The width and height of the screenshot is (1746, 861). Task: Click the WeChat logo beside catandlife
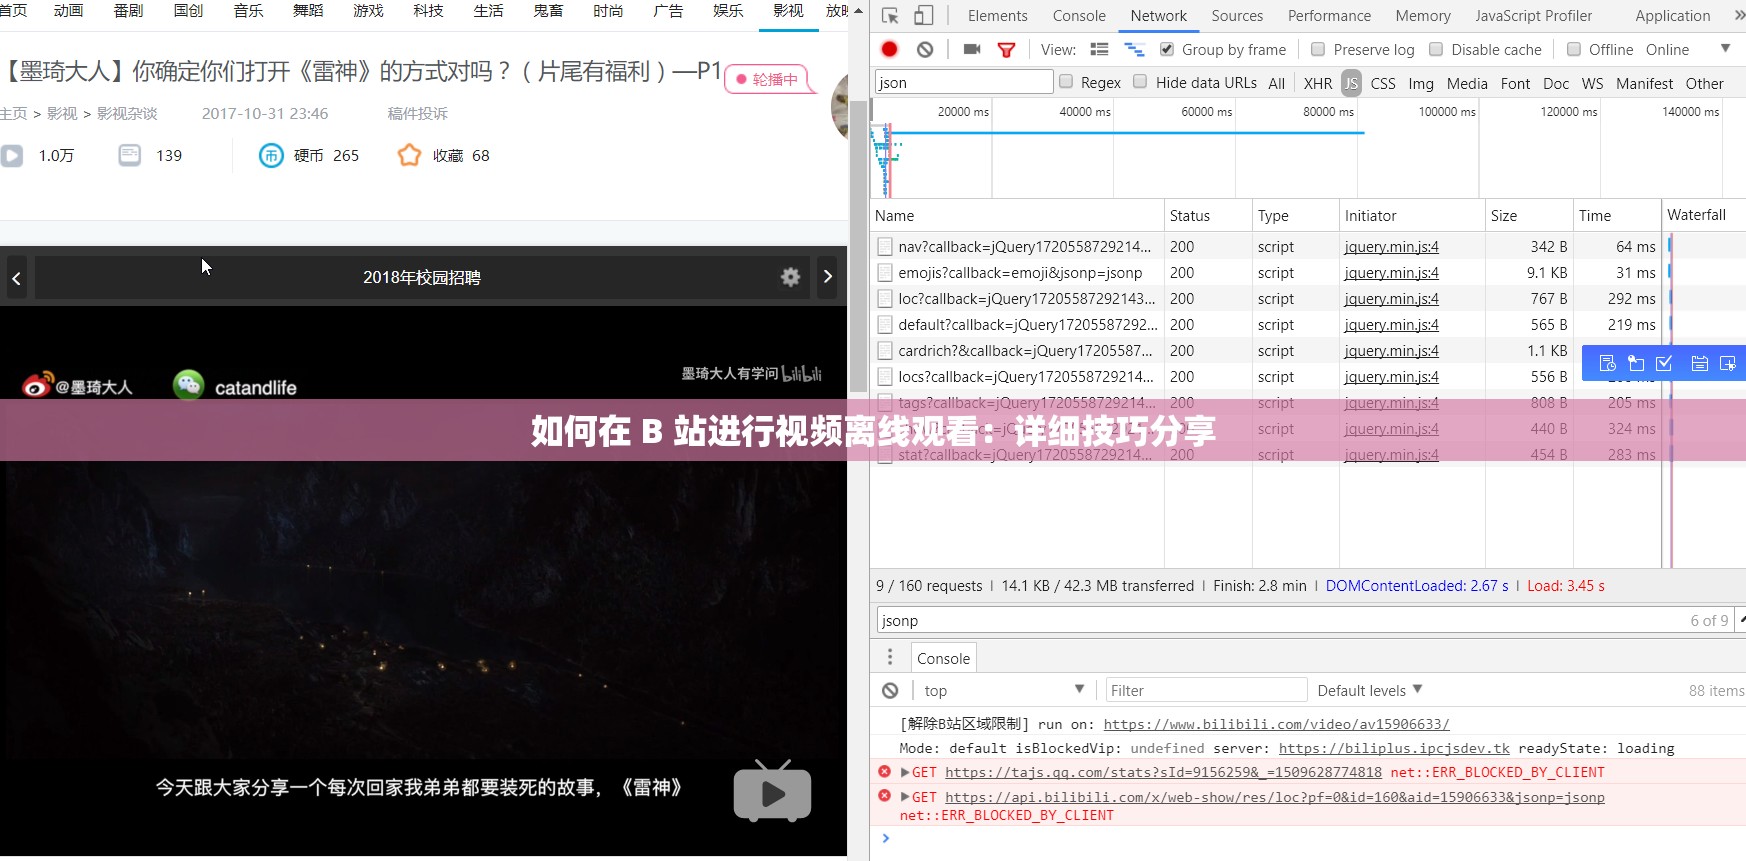coord(188,385)
